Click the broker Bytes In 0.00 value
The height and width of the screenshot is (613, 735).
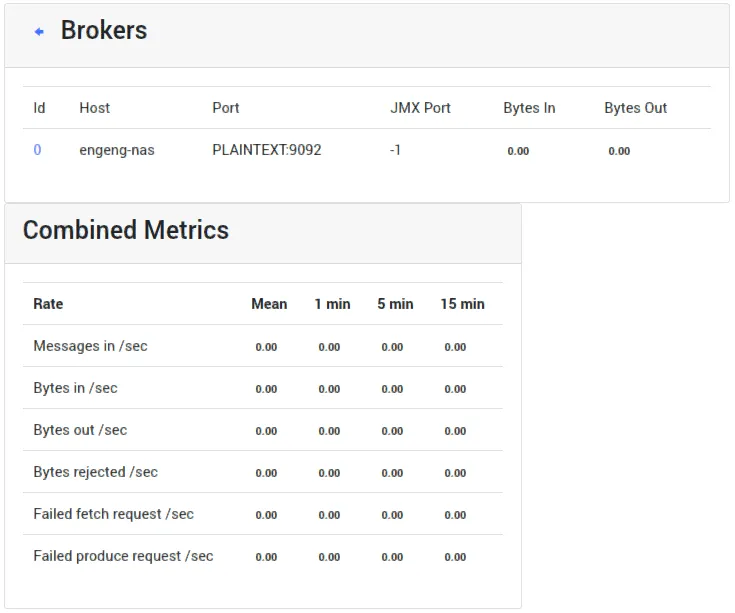coord(518,151)
